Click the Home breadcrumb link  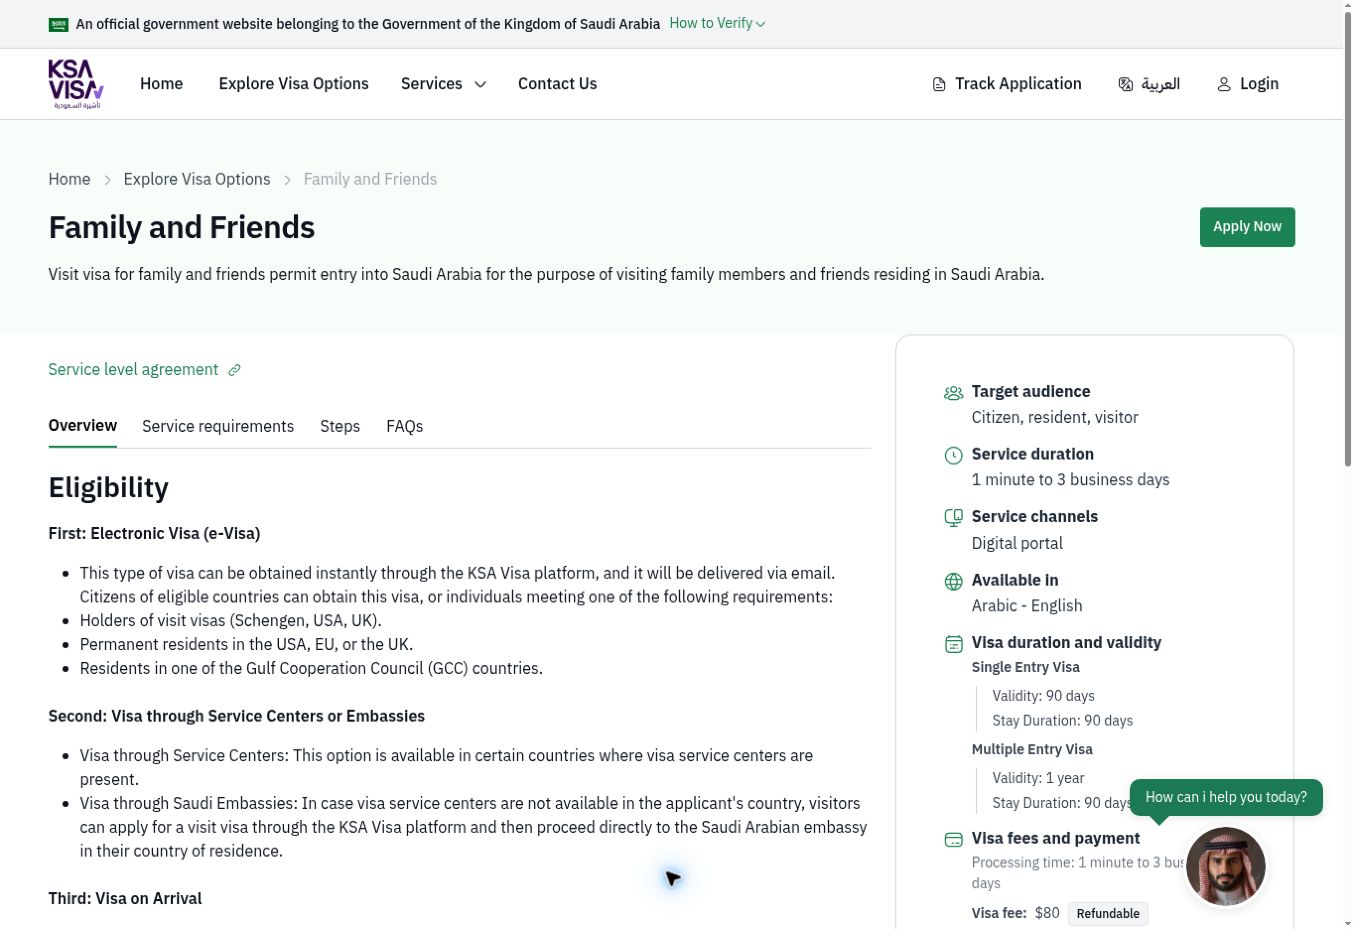pyautogui.click(x=69, y=179)
